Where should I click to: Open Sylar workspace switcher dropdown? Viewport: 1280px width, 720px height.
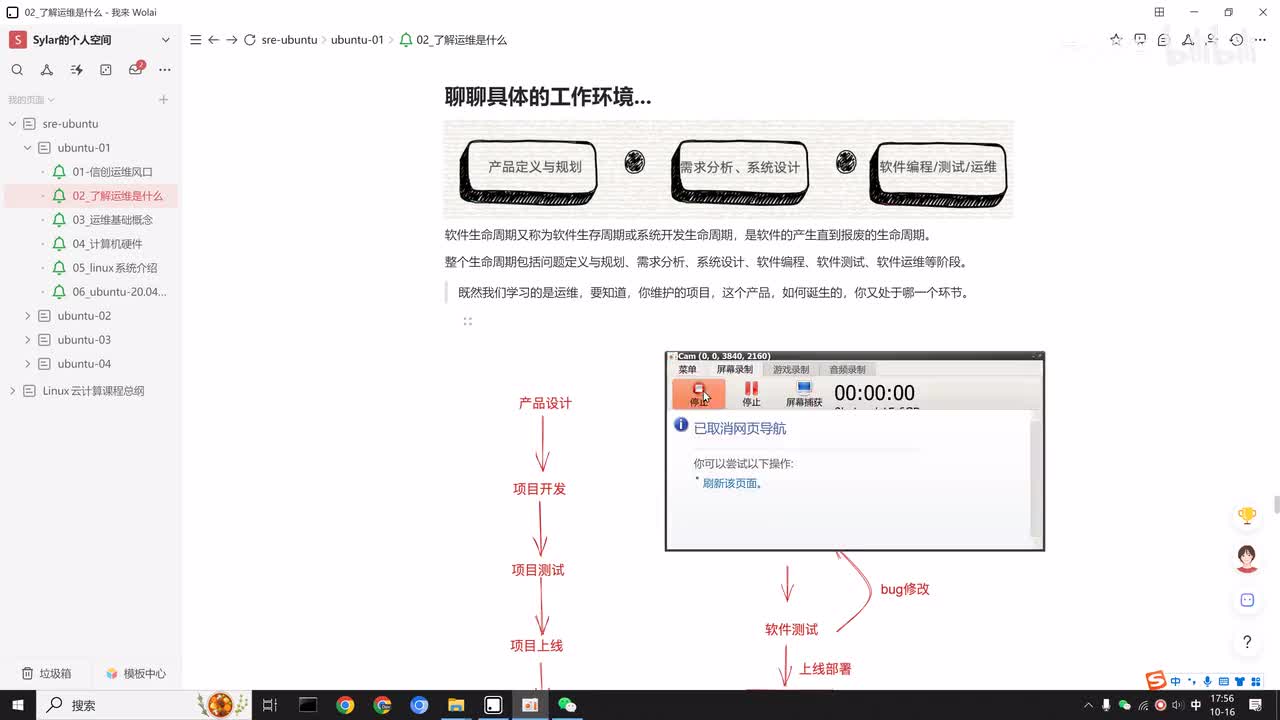(165, 40)
